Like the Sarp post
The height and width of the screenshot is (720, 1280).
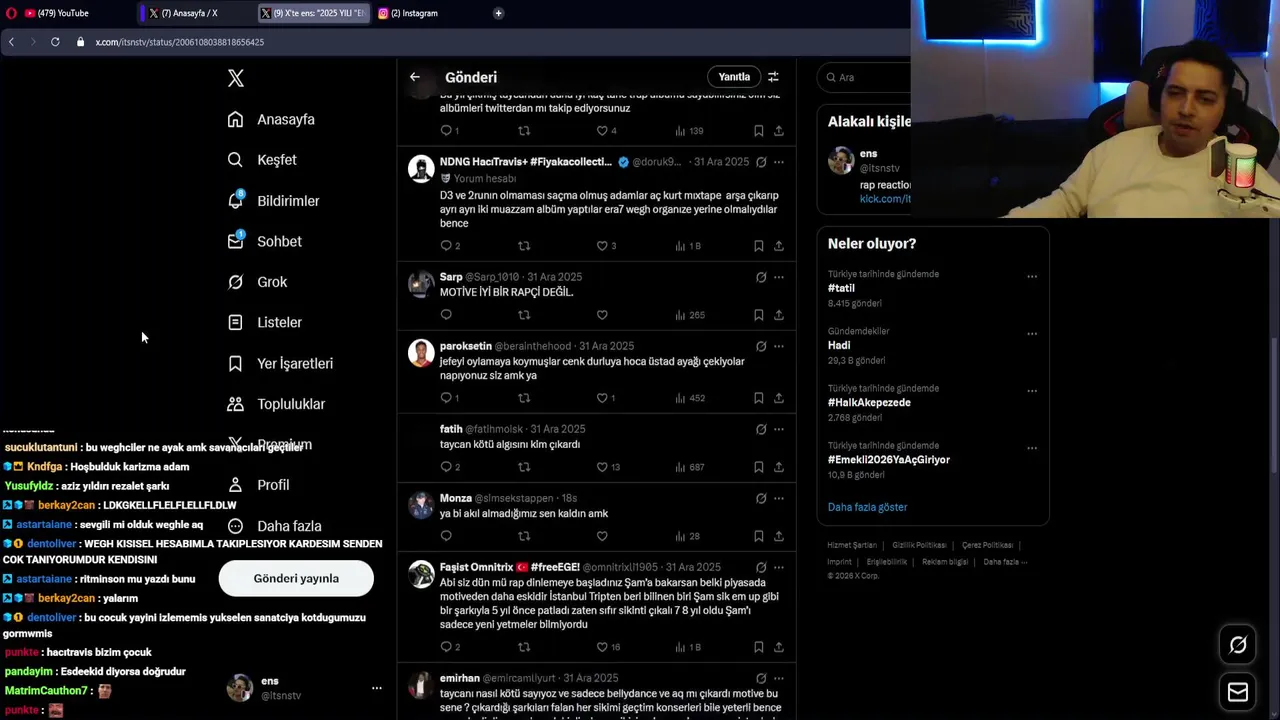tap(602, 315)
